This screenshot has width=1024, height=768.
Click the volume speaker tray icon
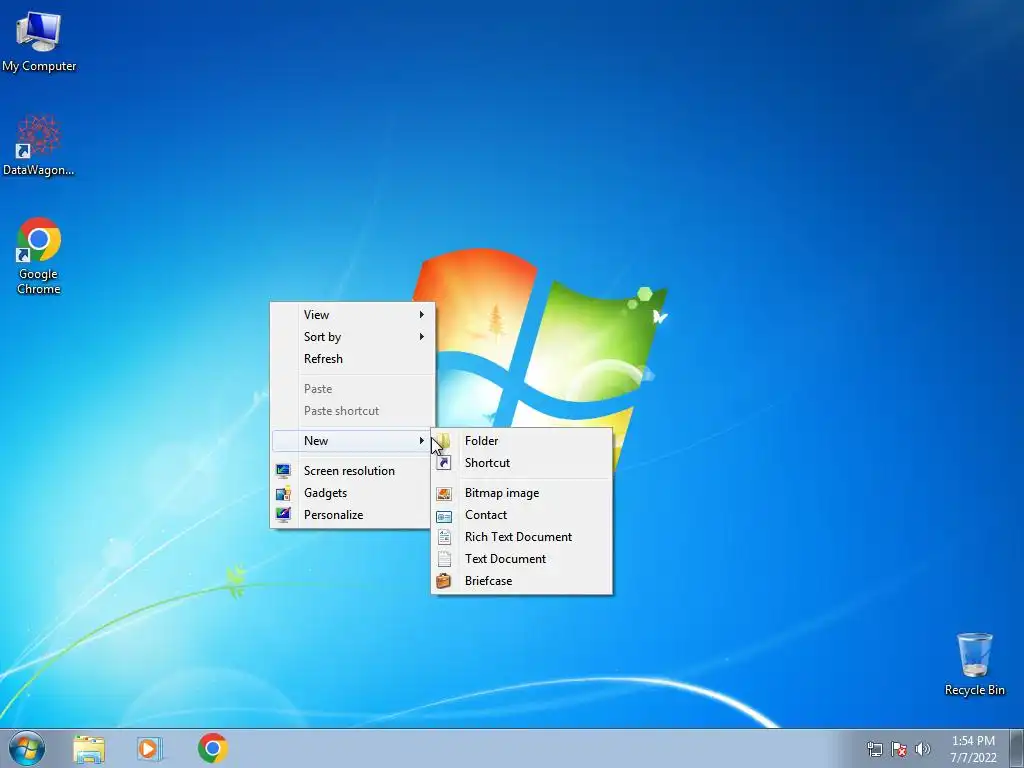tap(922, 749)
